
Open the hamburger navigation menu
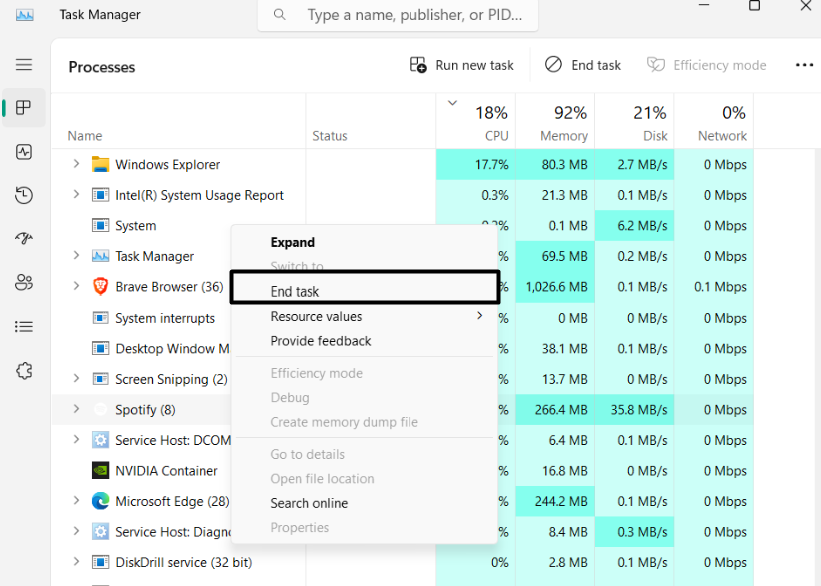(x=24, y=65)
